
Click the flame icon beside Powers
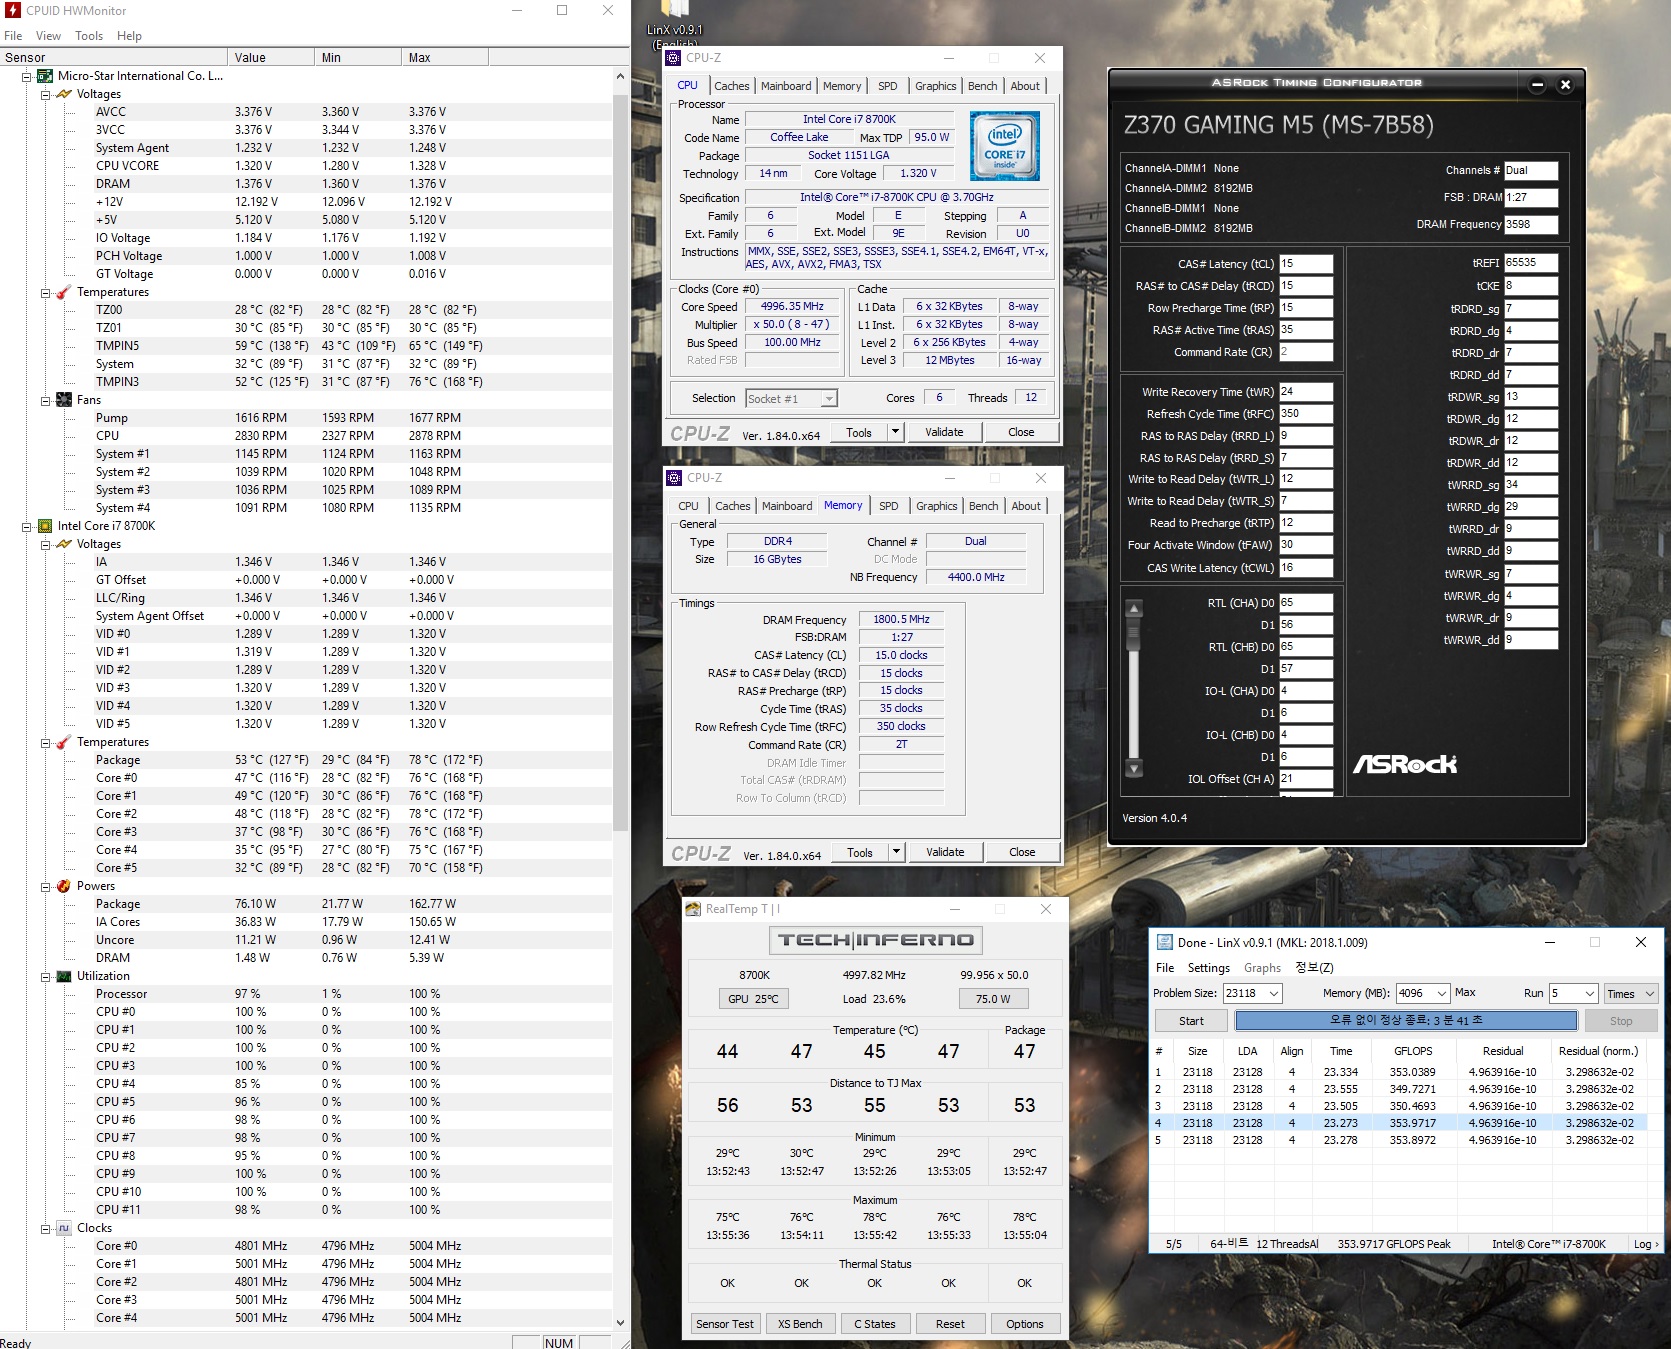click(64, 886)
